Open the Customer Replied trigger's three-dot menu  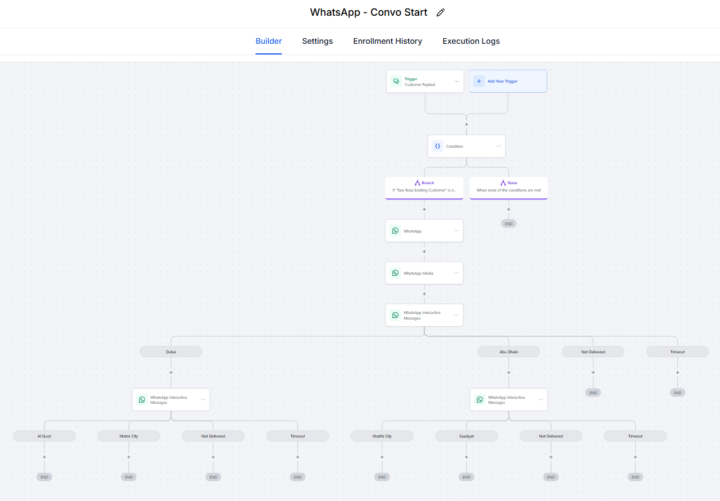click(456, 81)
